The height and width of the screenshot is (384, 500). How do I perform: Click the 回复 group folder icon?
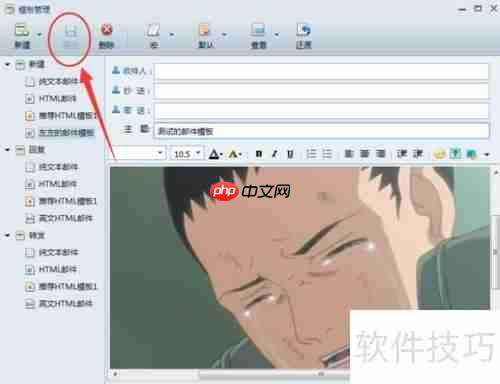20,150
